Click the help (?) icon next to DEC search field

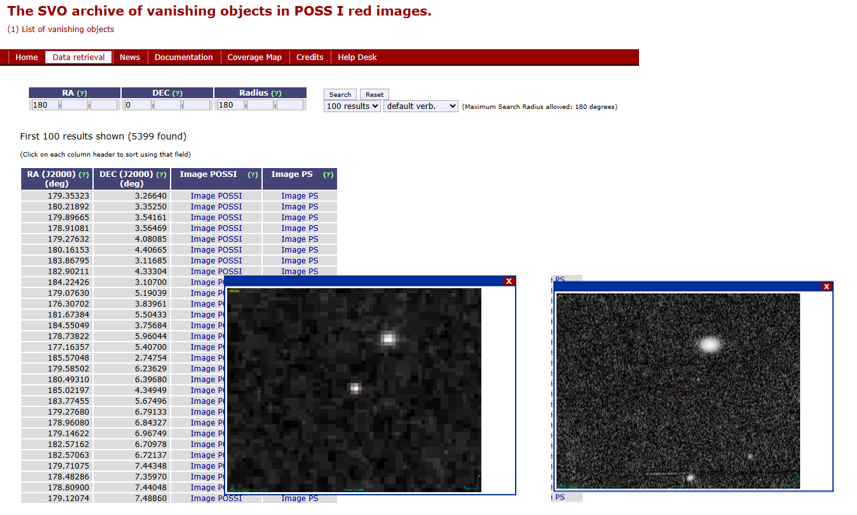[177, 93]
